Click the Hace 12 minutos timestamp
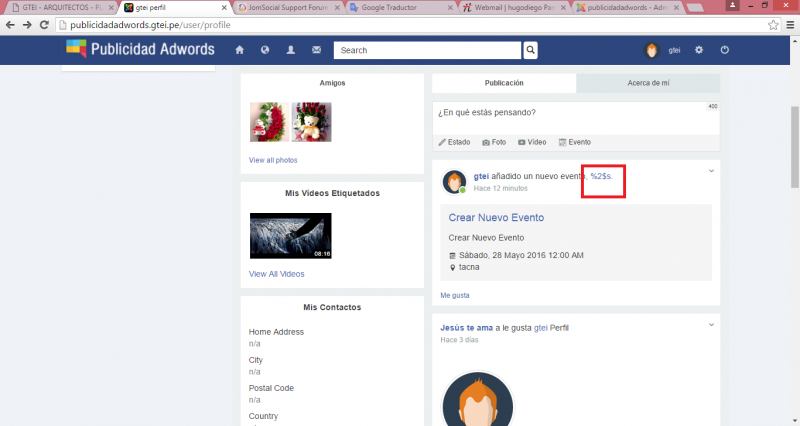 tap(501, 189)
